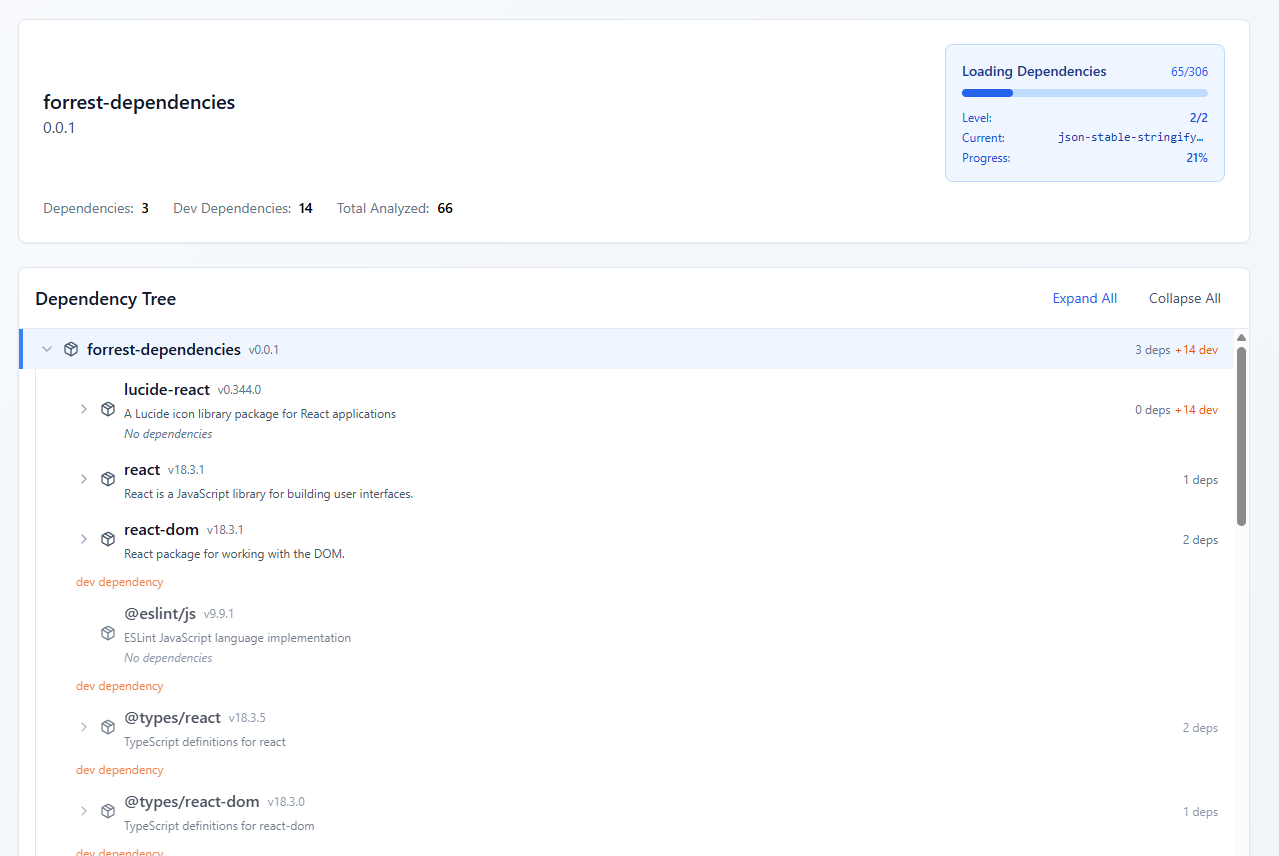Expand the @types/react-dom dependency chevron
This screenshot has width=1279, height=856.
coord(84,811)
